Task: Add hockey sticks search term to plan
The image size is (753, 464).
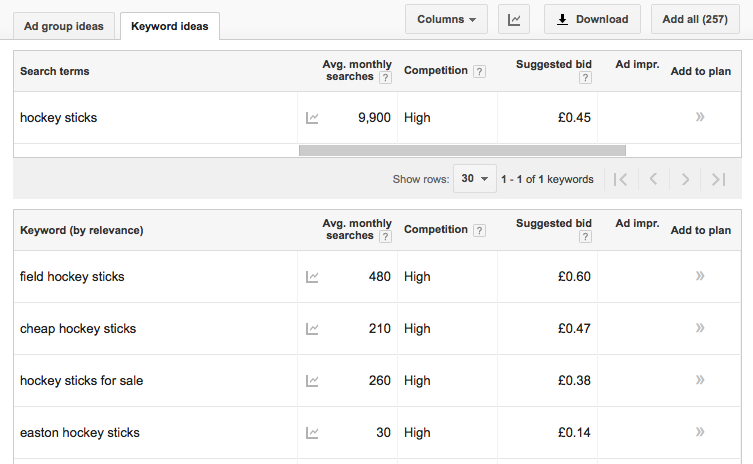Action: coord(700,118)
